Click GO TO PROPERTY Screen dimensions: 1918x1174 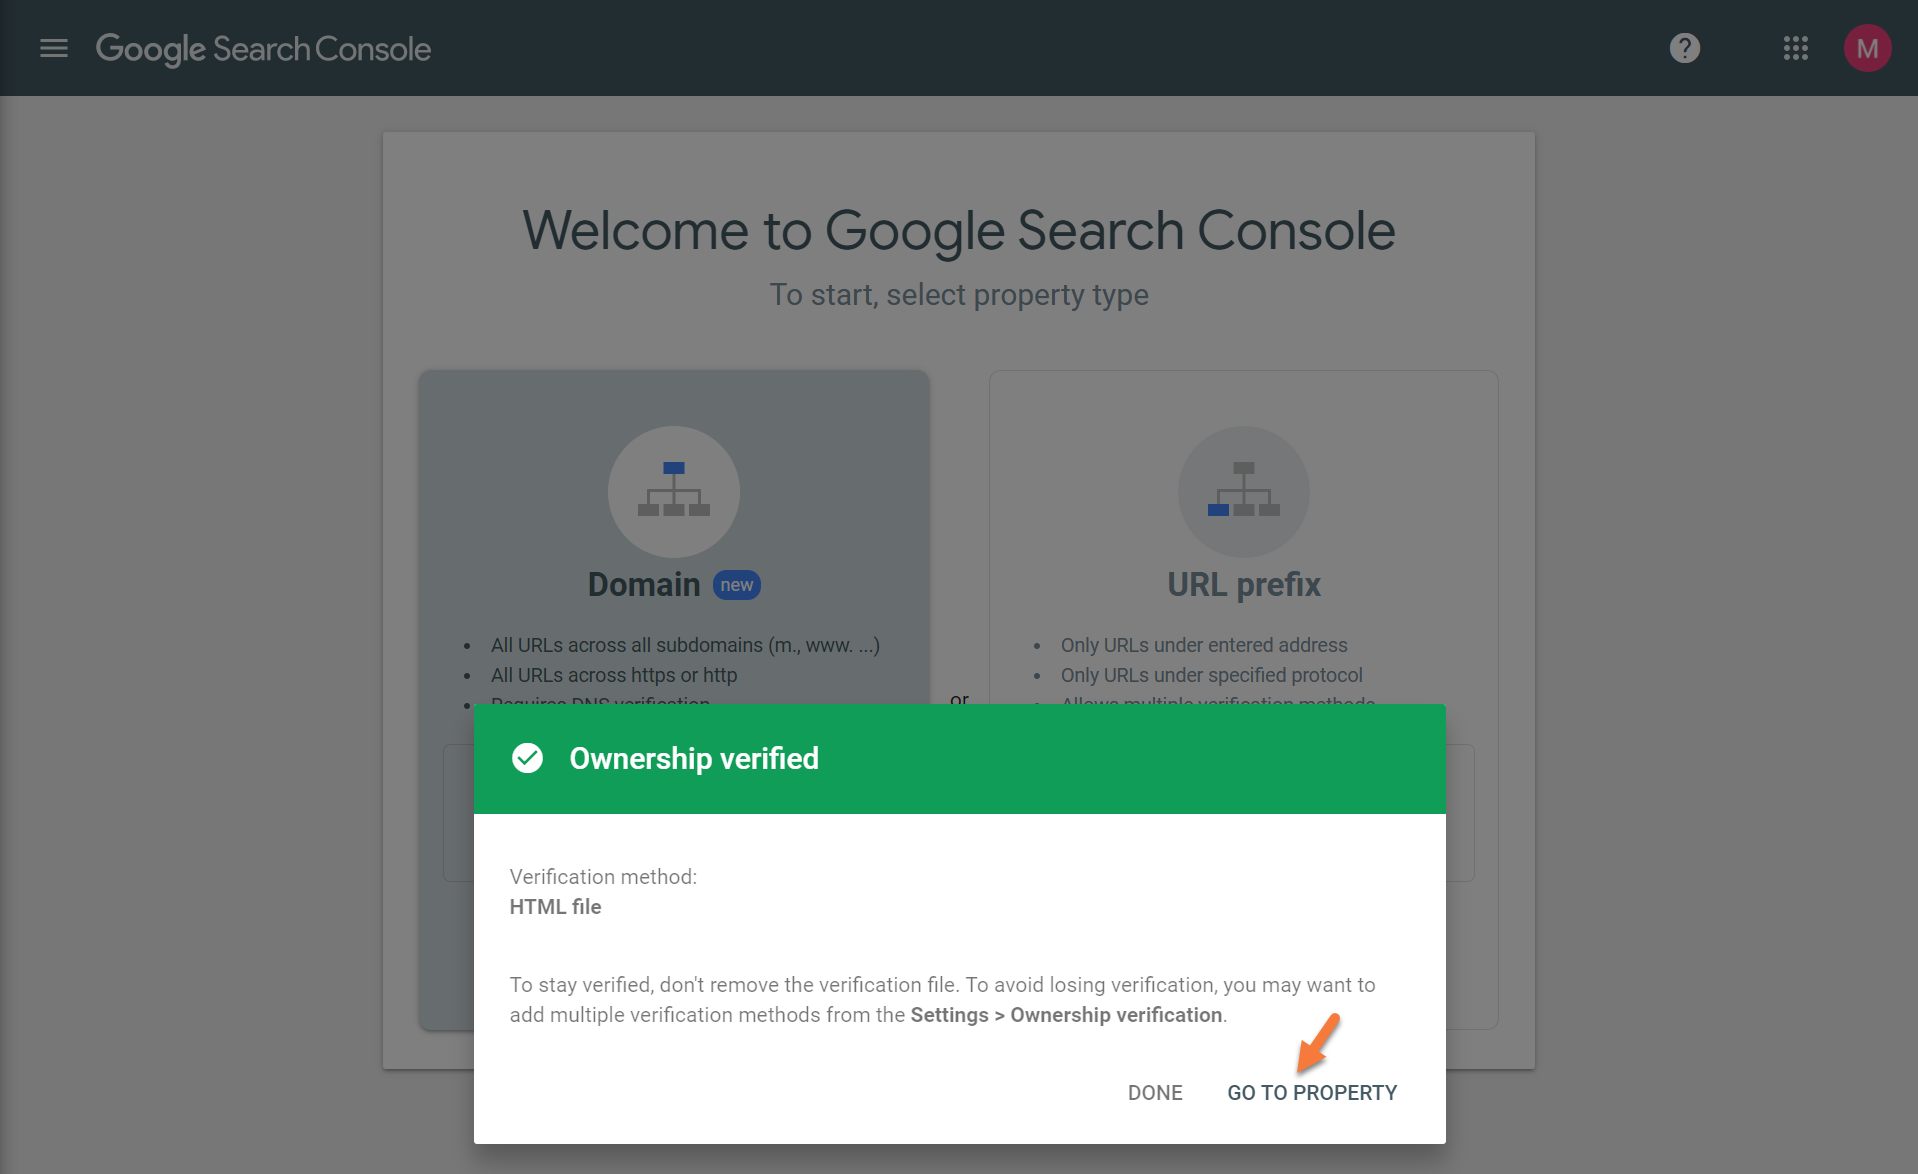coord(1312,1093)
